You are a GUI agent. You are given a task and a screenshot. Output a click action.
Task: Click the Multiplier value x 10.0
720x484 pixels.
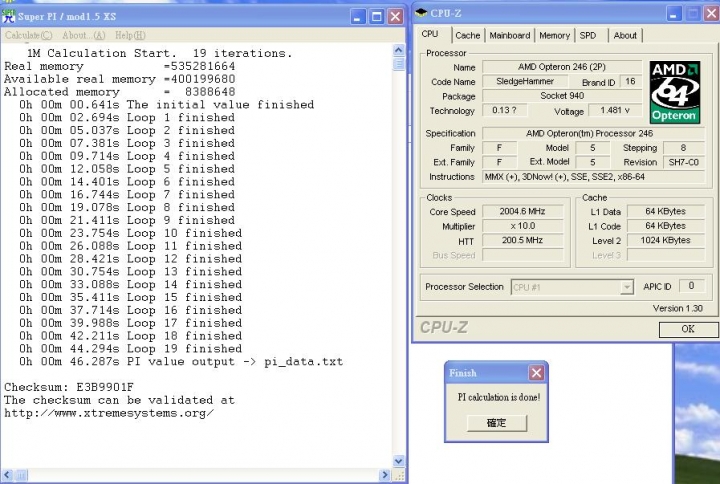click(x=523, y=226)
